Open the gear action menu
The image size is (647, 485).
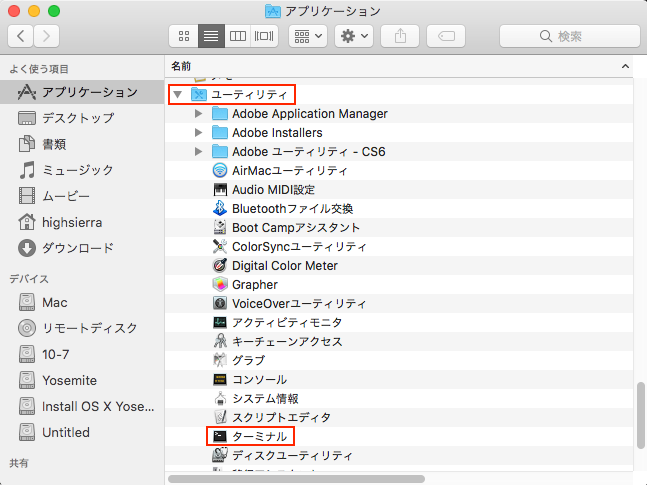click(x=354, y=36)
